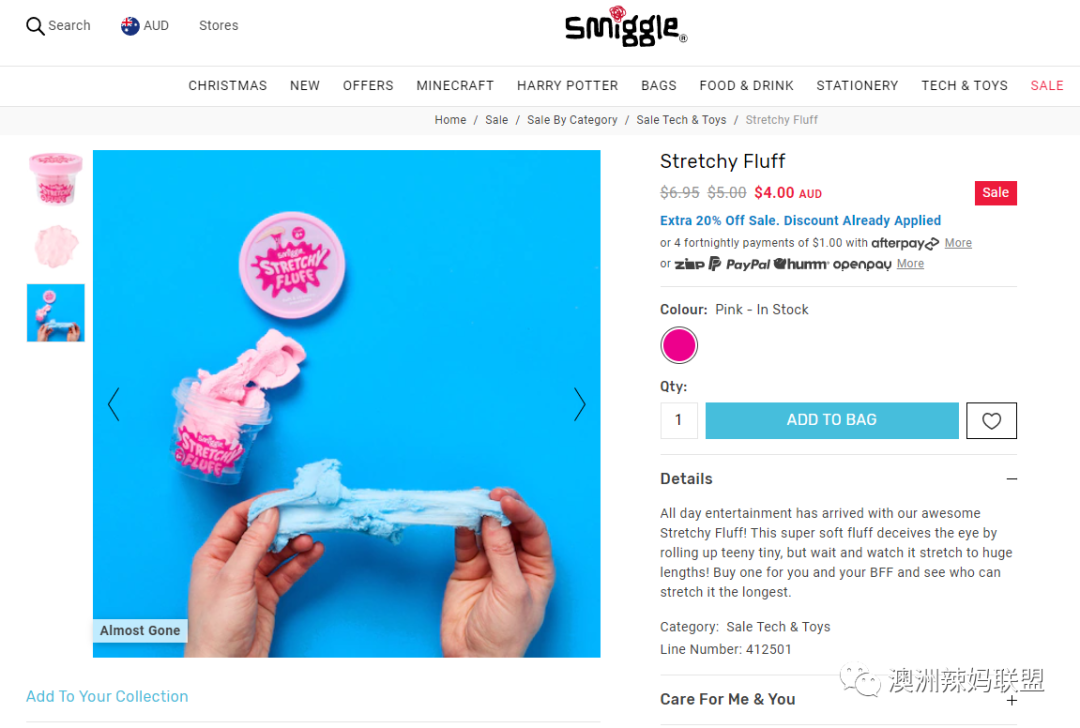Select the pink tub thumbnail

[x=56, y=179]
